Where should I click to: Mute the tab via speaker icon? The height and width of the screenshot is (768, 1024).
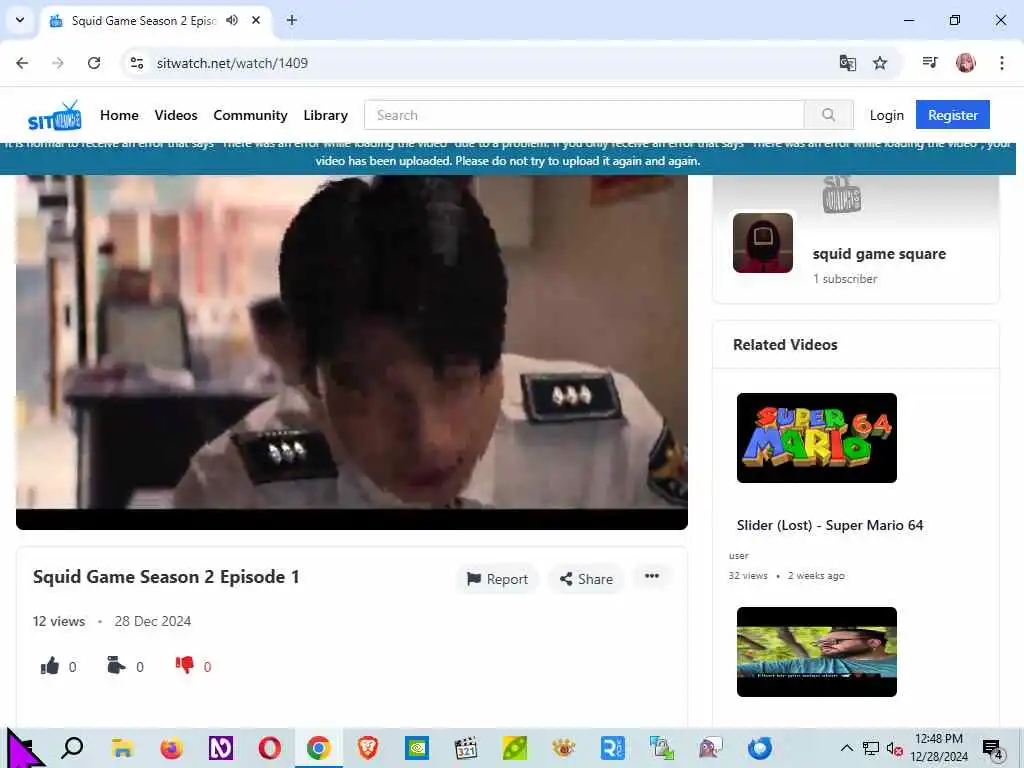pos(232,20)
